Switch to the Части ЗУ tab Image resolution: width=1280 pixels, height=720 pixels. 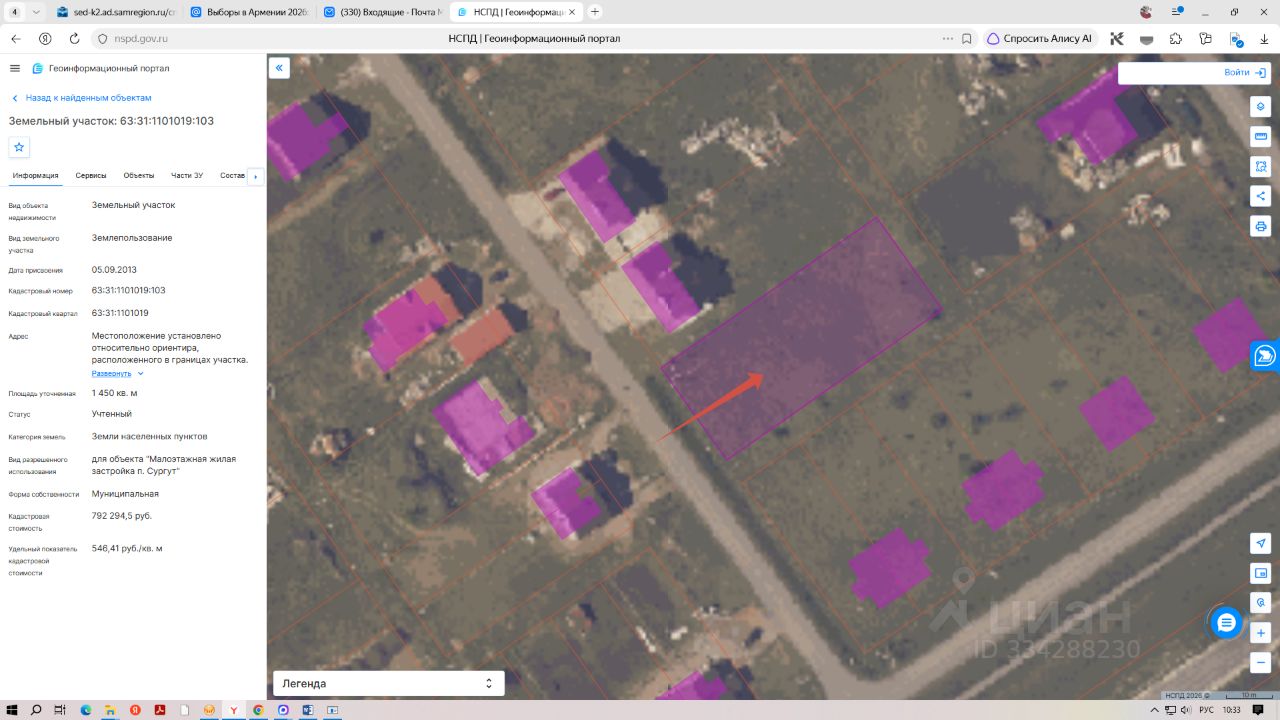(x=187, y=175)
